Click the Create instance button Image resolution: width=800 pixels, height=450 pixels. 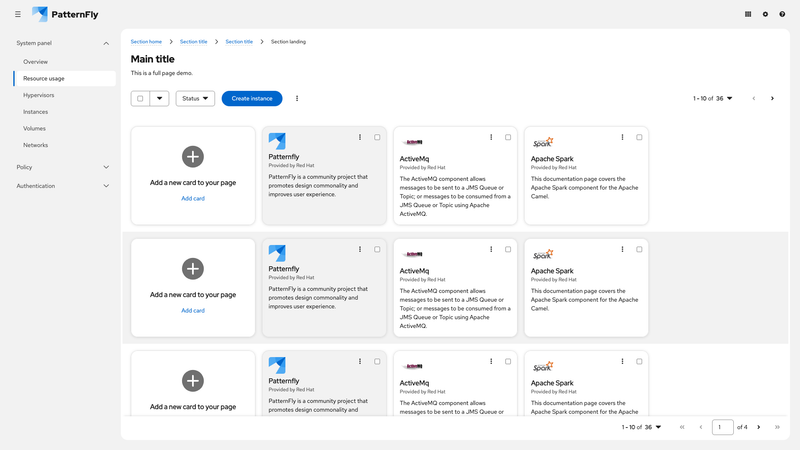coord(252,98)
